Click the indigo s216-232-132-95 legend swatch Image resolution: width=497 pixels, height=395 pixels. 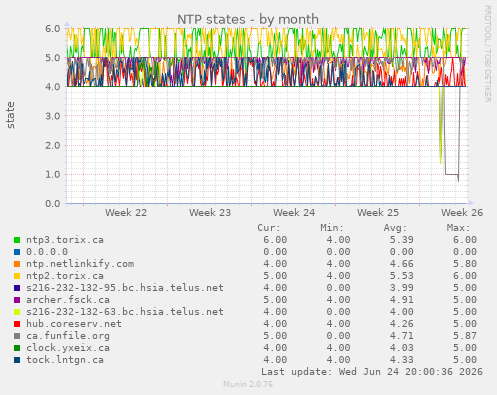coord(17,288)
